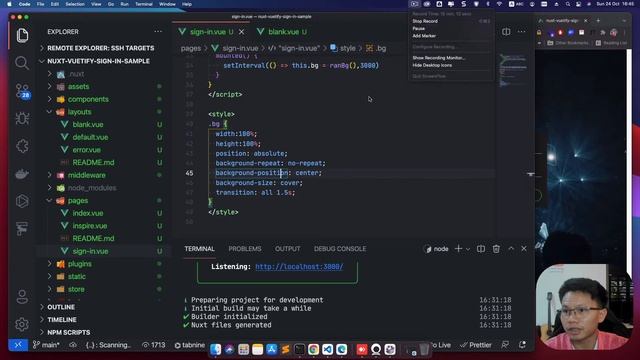Open the Selection menu in menu bar
Viewport: 640px width, 360px height.
tap(75, 4)
